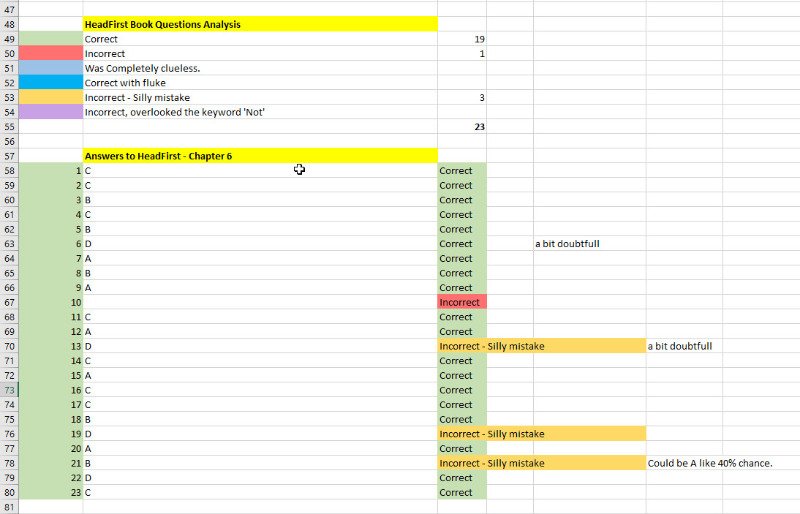
Task: Click the empty answer cell for question 10
Action: pos(260,302)
